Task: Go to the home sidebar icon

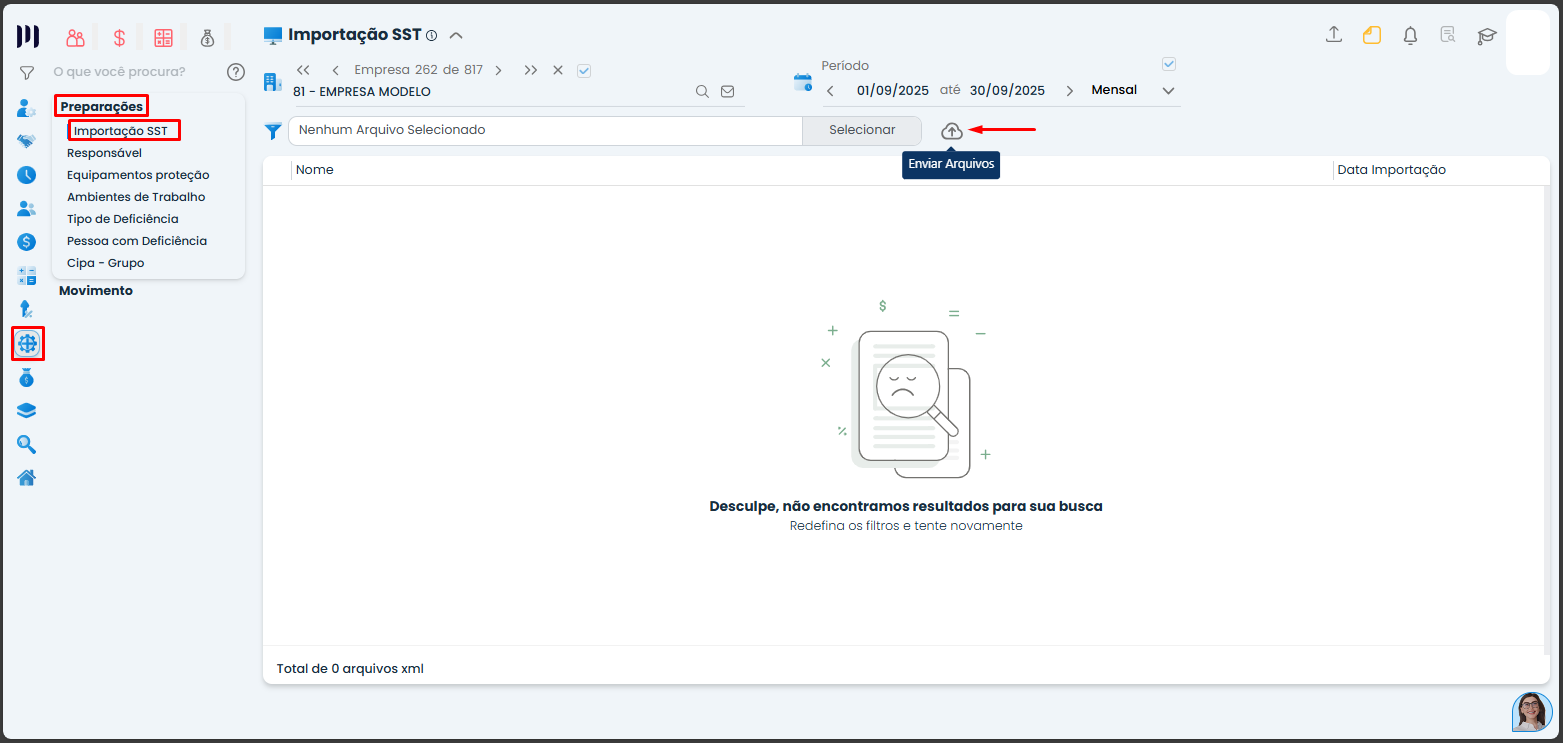Action: 27,477
